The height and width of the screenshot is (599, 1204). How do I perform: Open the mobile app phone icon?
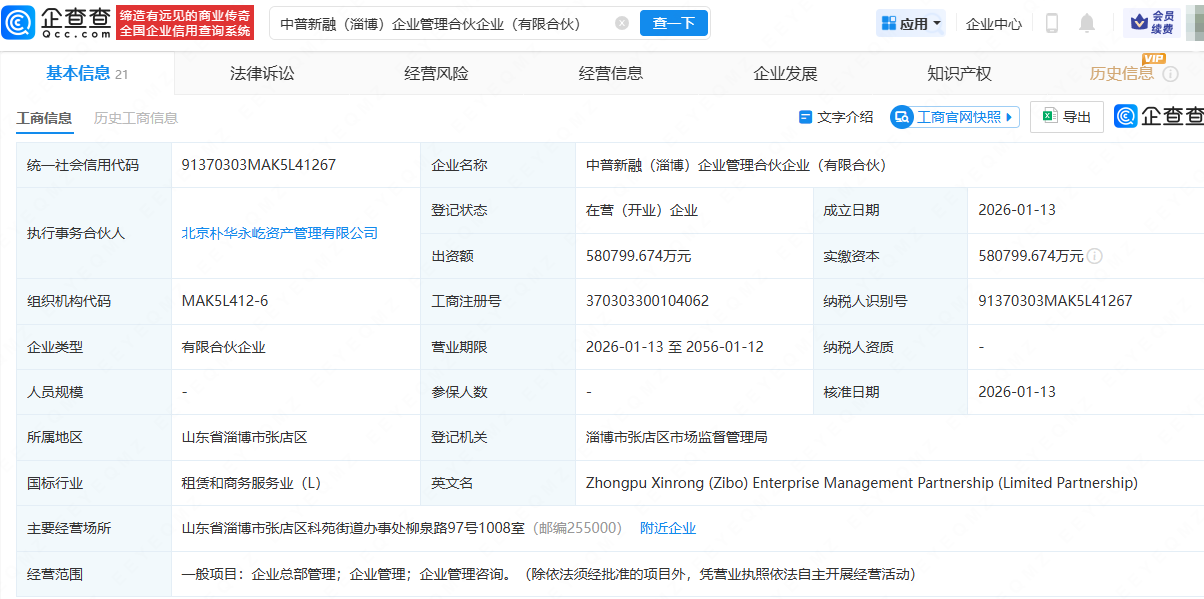[1052, 23]
